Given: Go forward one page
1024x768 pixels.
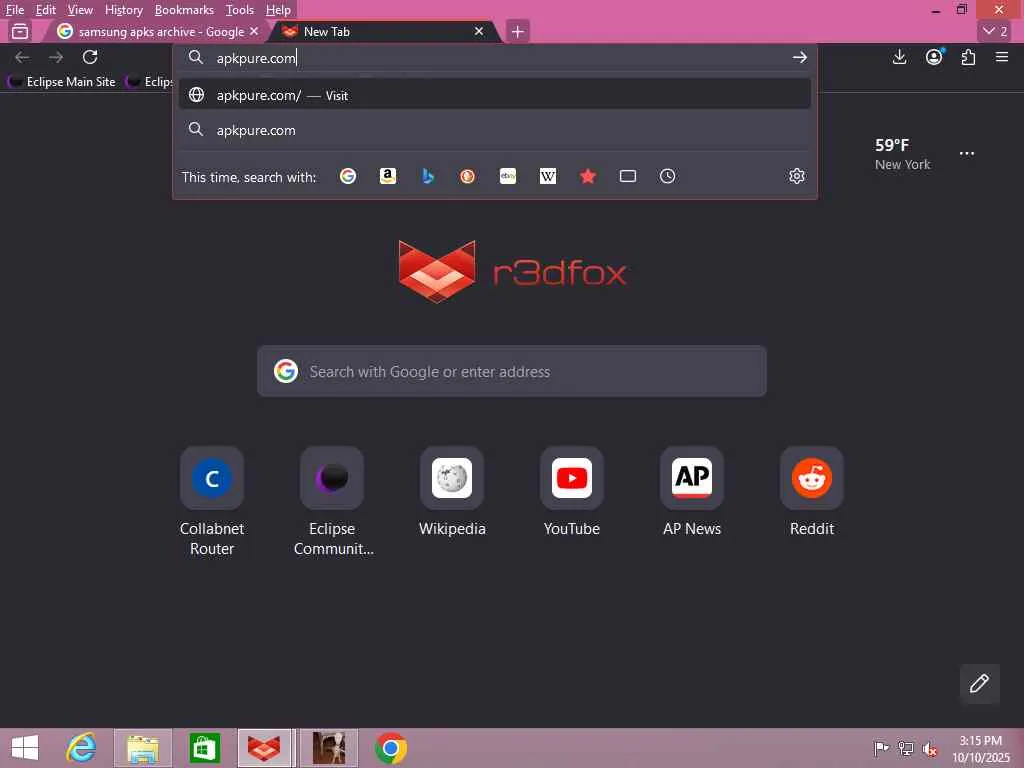Looking at the screenshot, I should coord(56,57).
